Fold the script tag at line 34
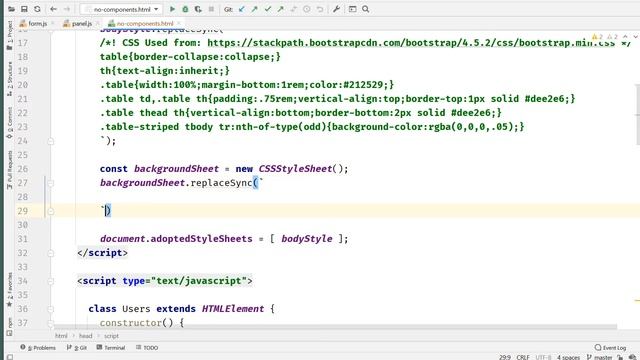 (x=51, y=281)
